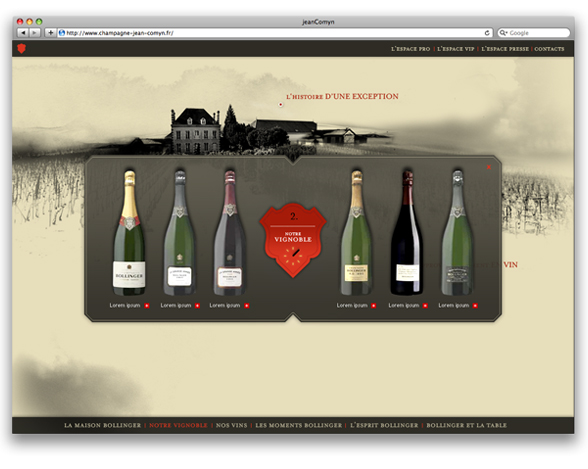Click Lorem ipsum label under third bottle
Screen dimensions: 588x469
pyautogui.click(x=225, y=306)
